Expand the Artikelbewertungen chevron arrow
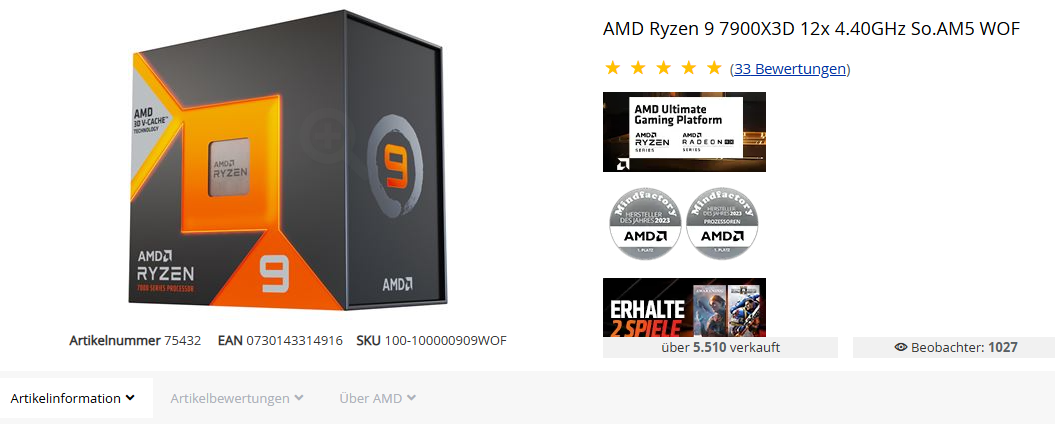Screen dimensions: 1055x426 [x=299, y=398]
